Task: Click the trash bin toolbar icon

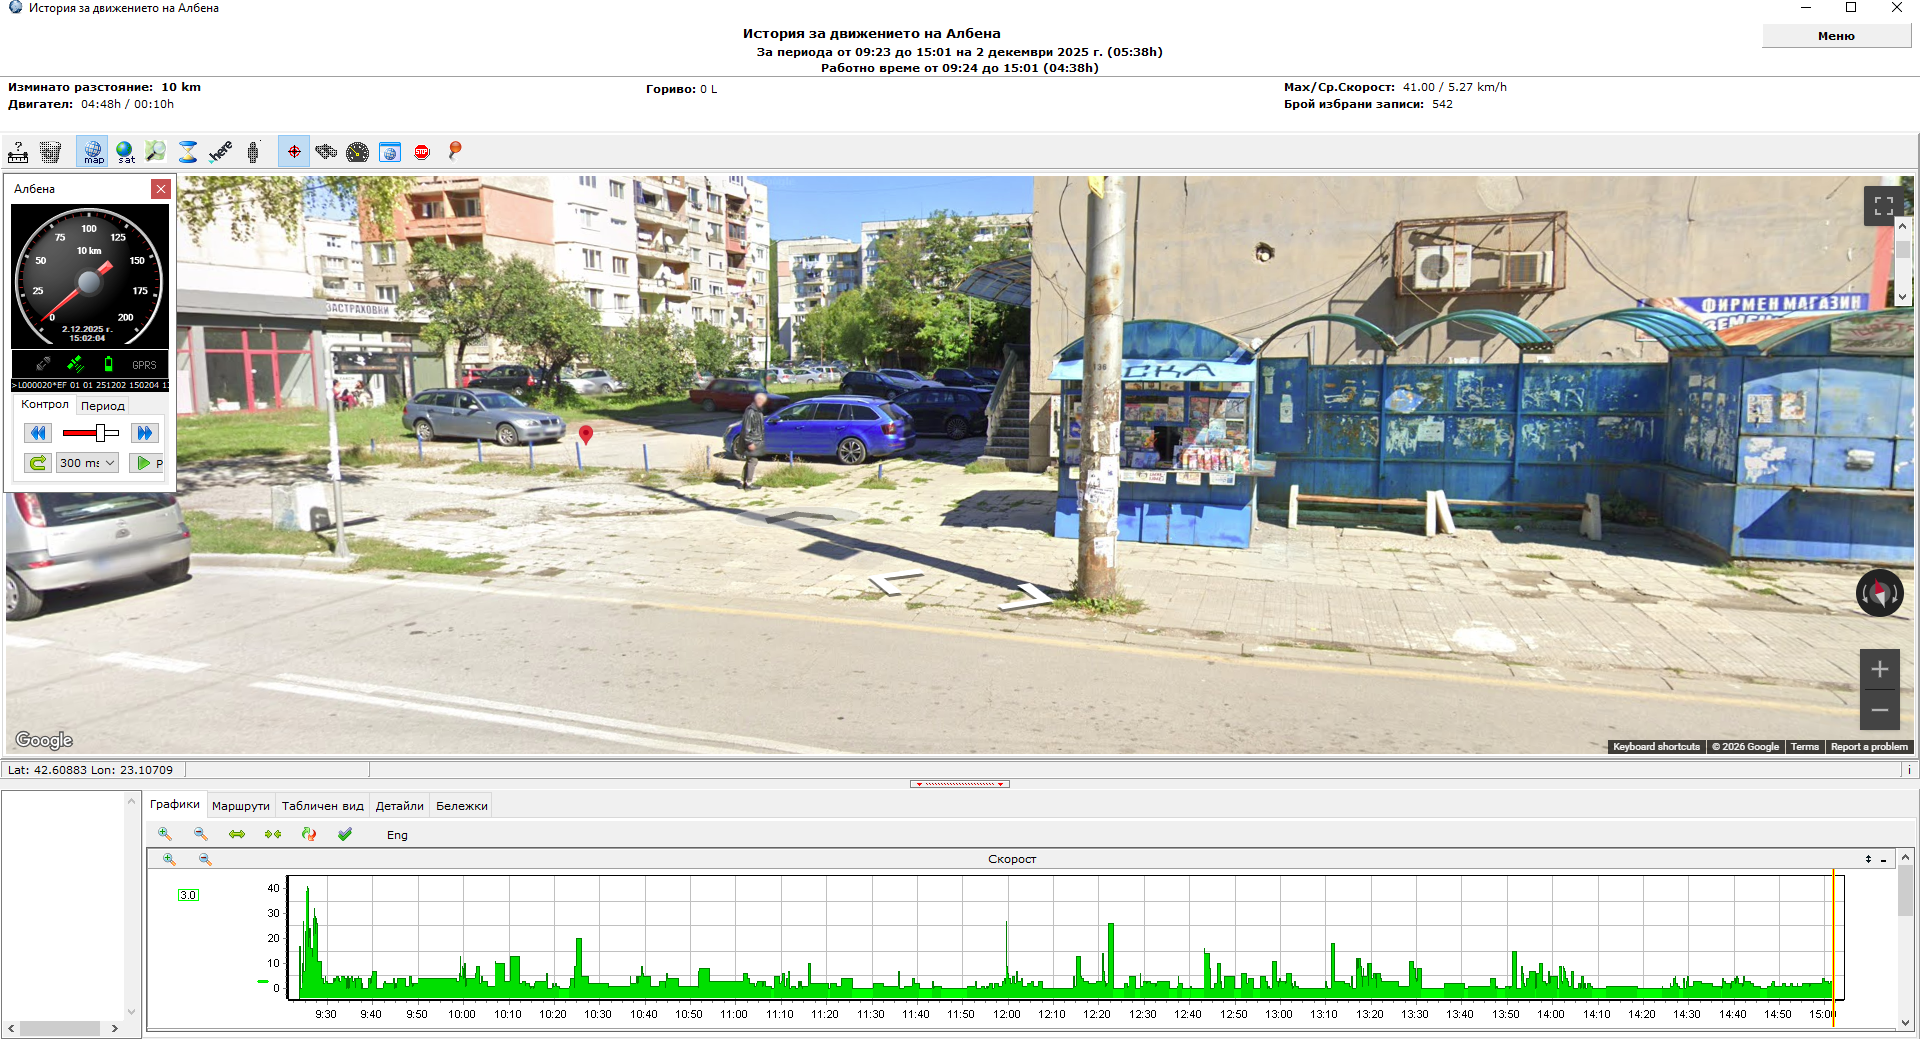Action: click(50, 152)
